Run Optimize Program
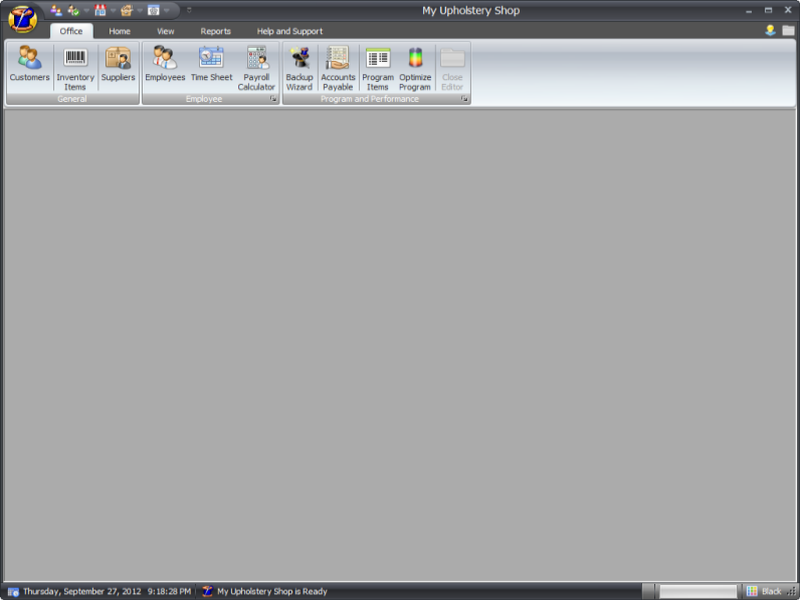The width and height of the screenshot is (800, 600). (415, 68)
